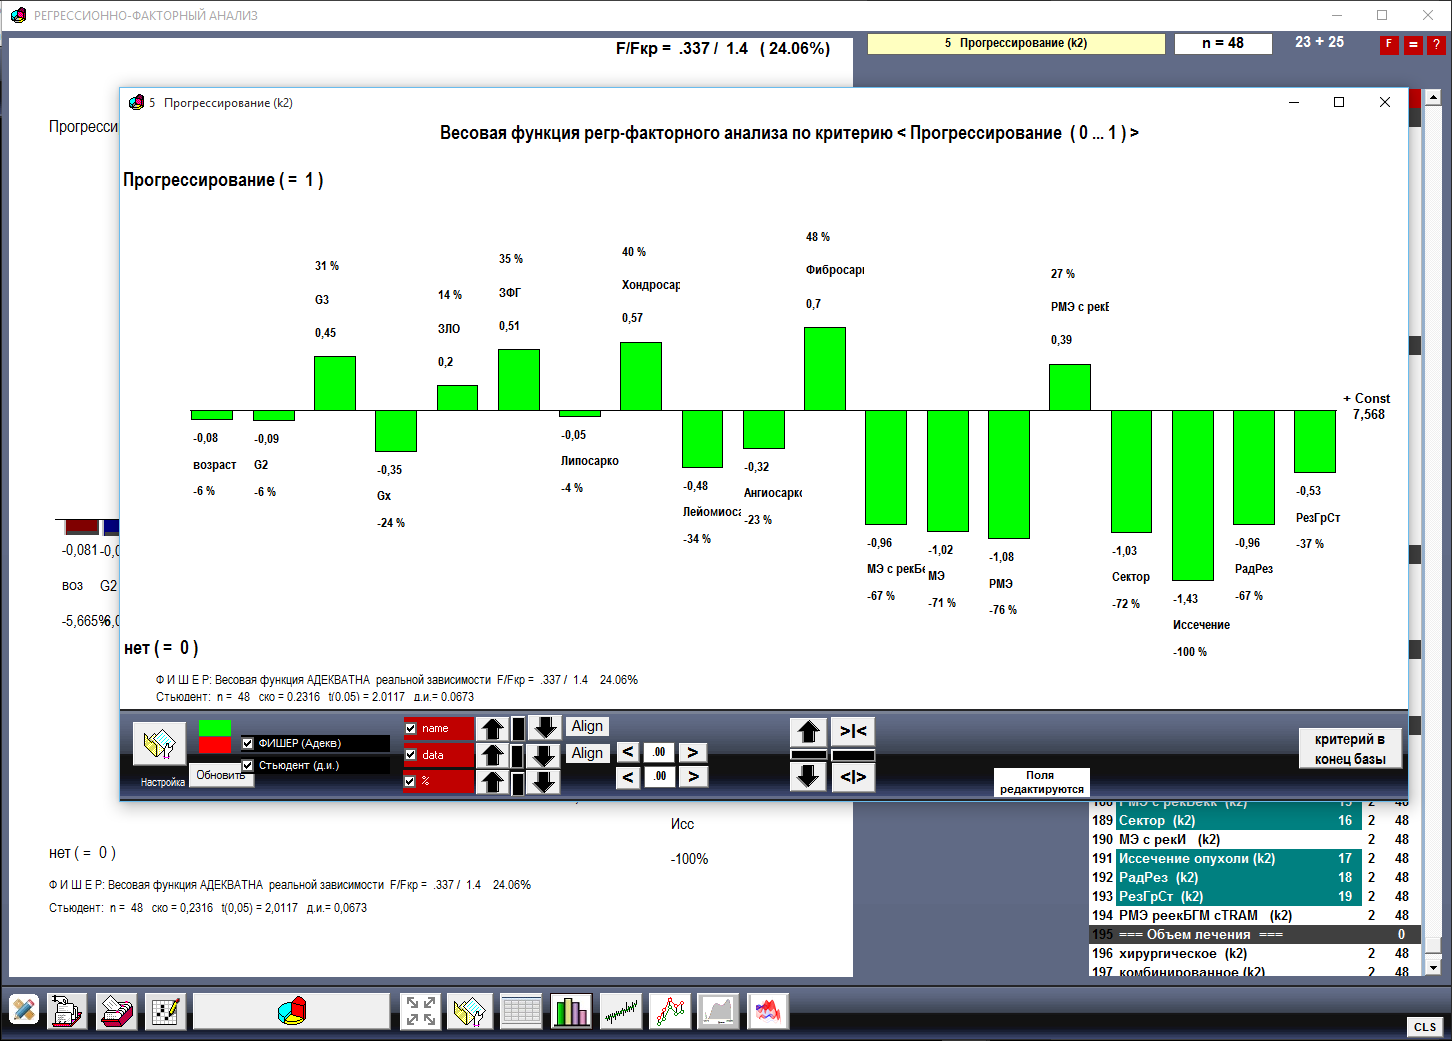The height and width of the screenshot is (1041, 1452).
Task: Click the pie chart button in bottom toolbar
Action: tap(291, 1011)
